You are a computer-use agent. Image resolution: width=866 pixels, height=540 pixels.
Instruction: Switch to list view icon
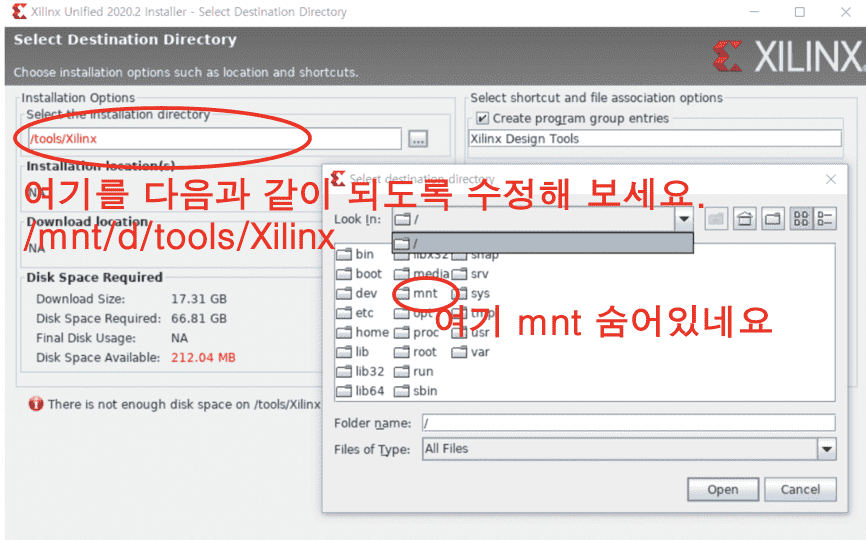click(801, 219)
